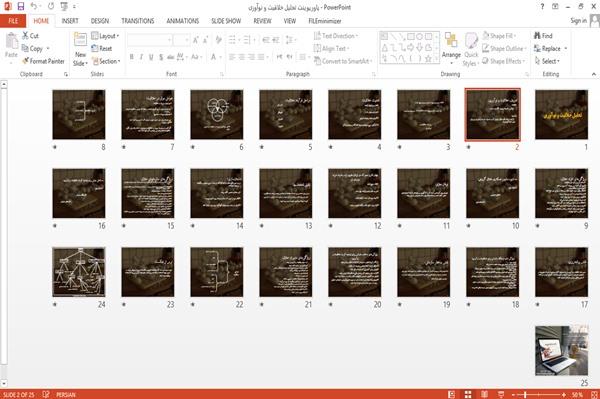Click the New Slide icon
The image size is (600, 399).
(x=80, y=40)
